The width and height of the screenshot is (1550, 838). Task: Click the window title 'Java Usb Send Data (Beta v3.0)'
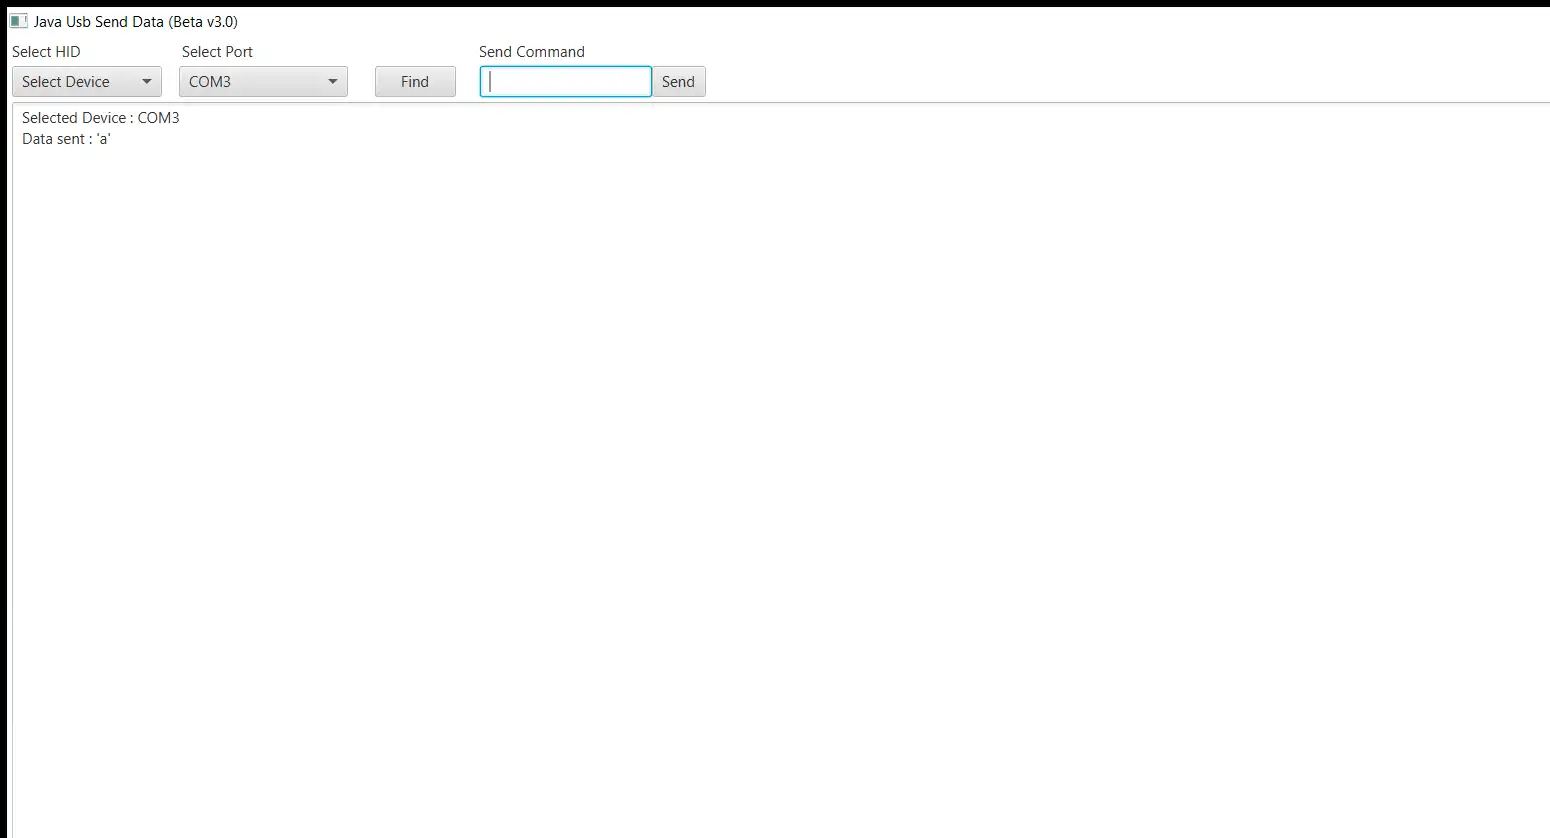(136, 21)
